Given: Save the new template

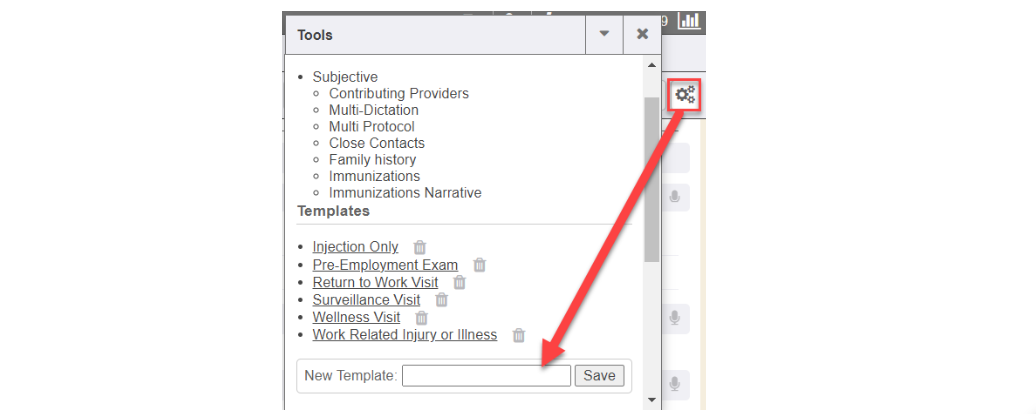Looking at the screenshot, I should click(x=599, y=376).
